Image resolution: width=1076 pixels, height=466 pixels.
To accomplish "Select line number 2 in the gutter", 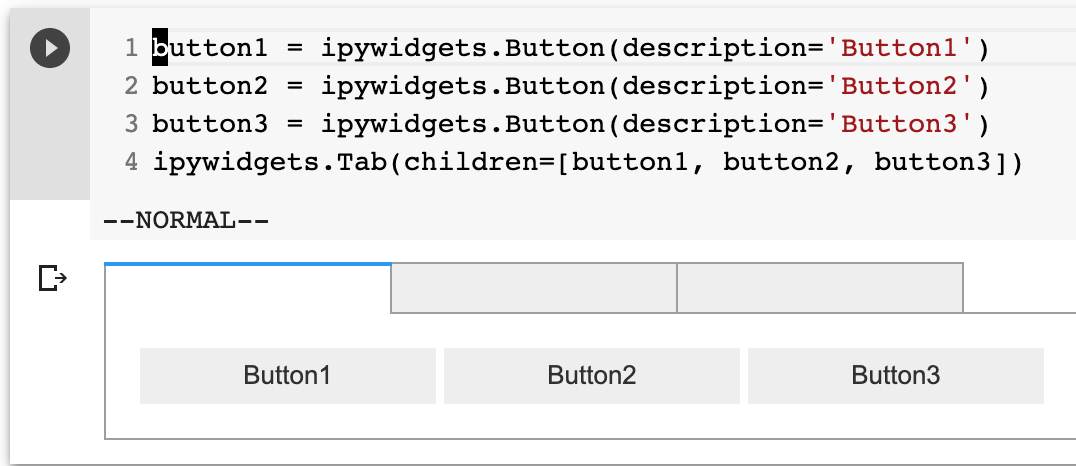I will click(132, 86).
